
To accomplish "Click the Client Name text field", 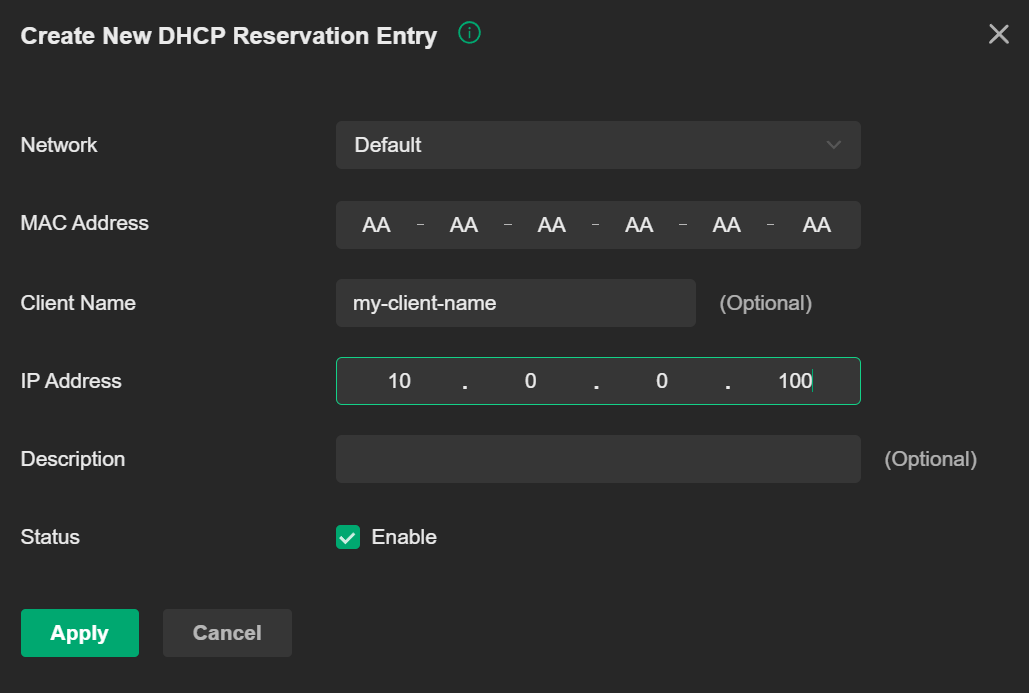I will click(x=515, y=303).
